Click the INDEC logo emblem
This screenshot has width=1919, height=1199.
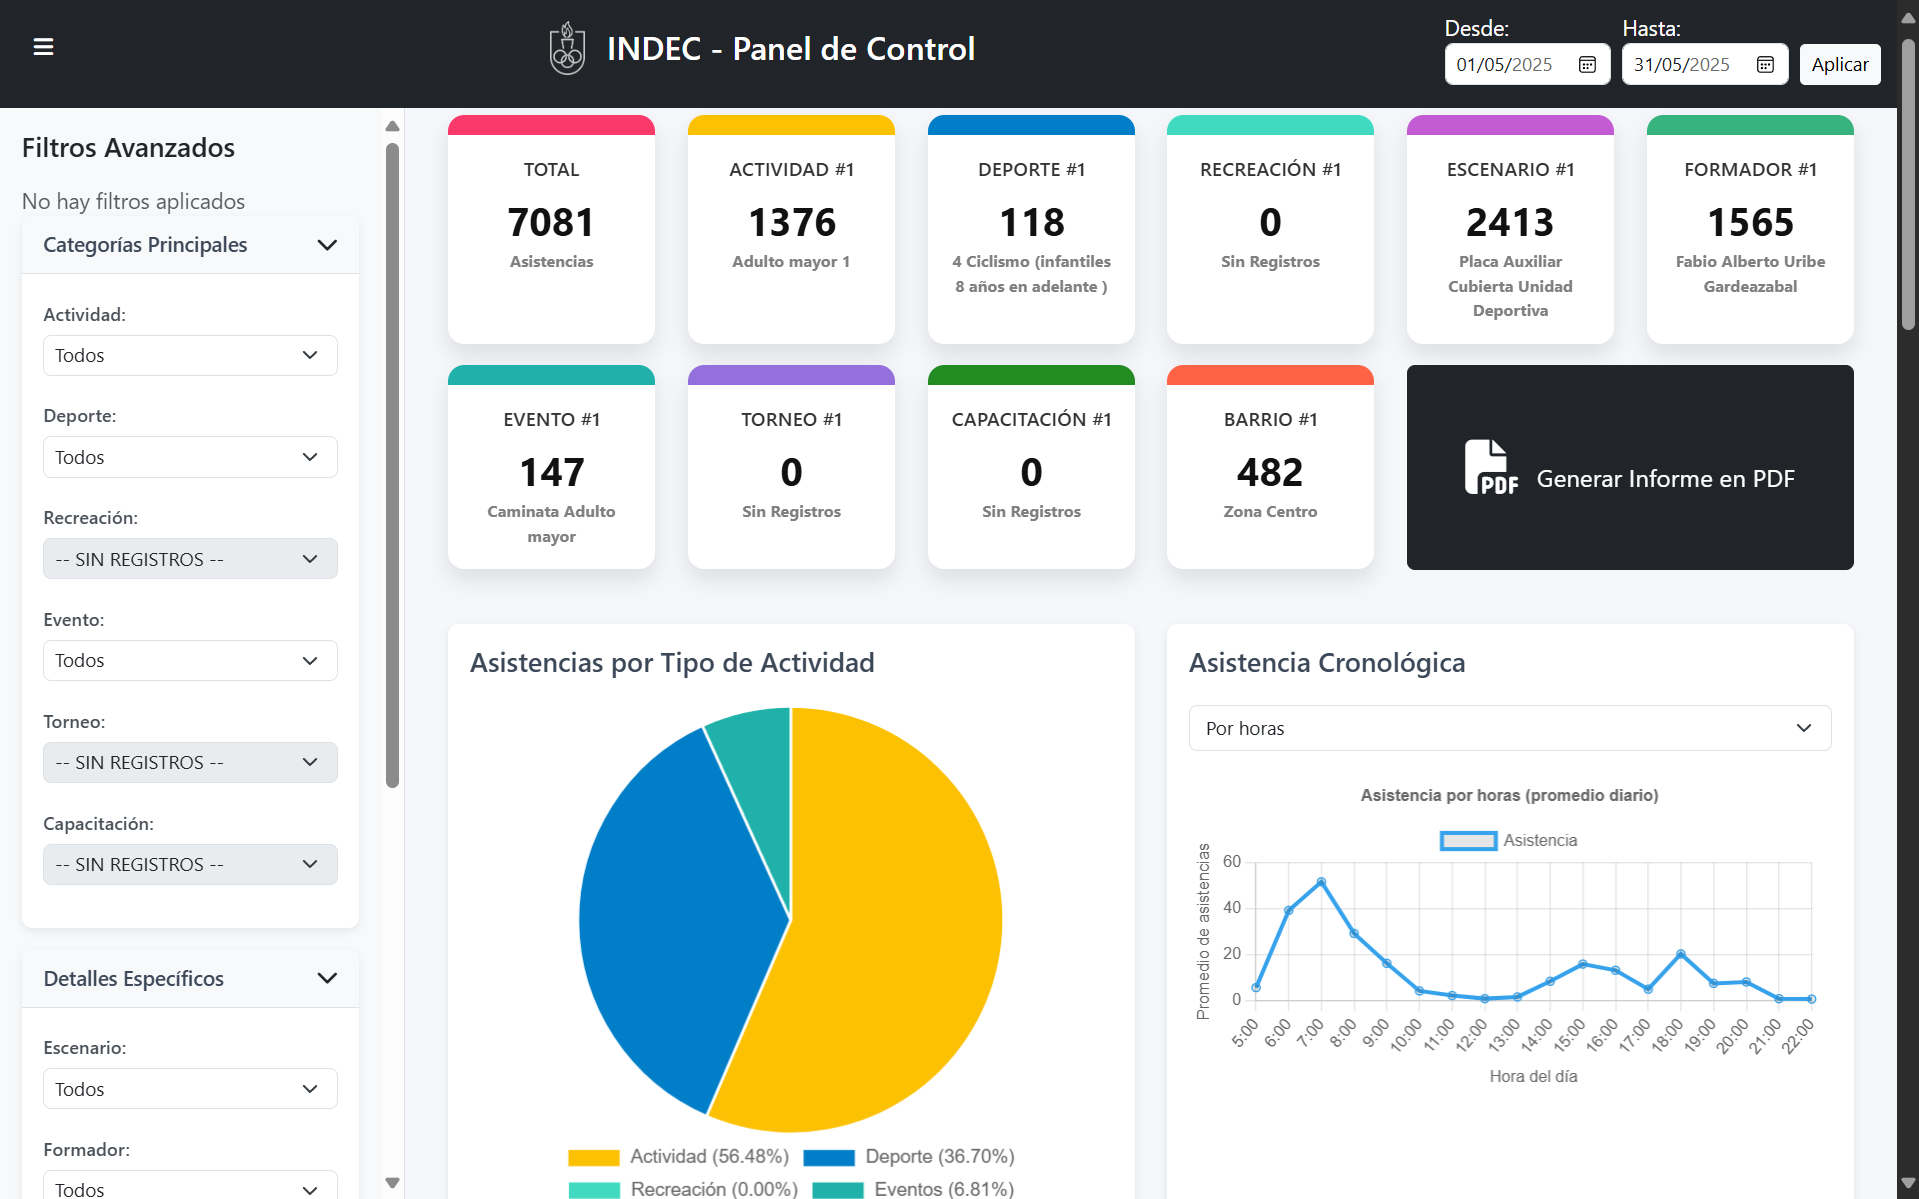point(567,49)
